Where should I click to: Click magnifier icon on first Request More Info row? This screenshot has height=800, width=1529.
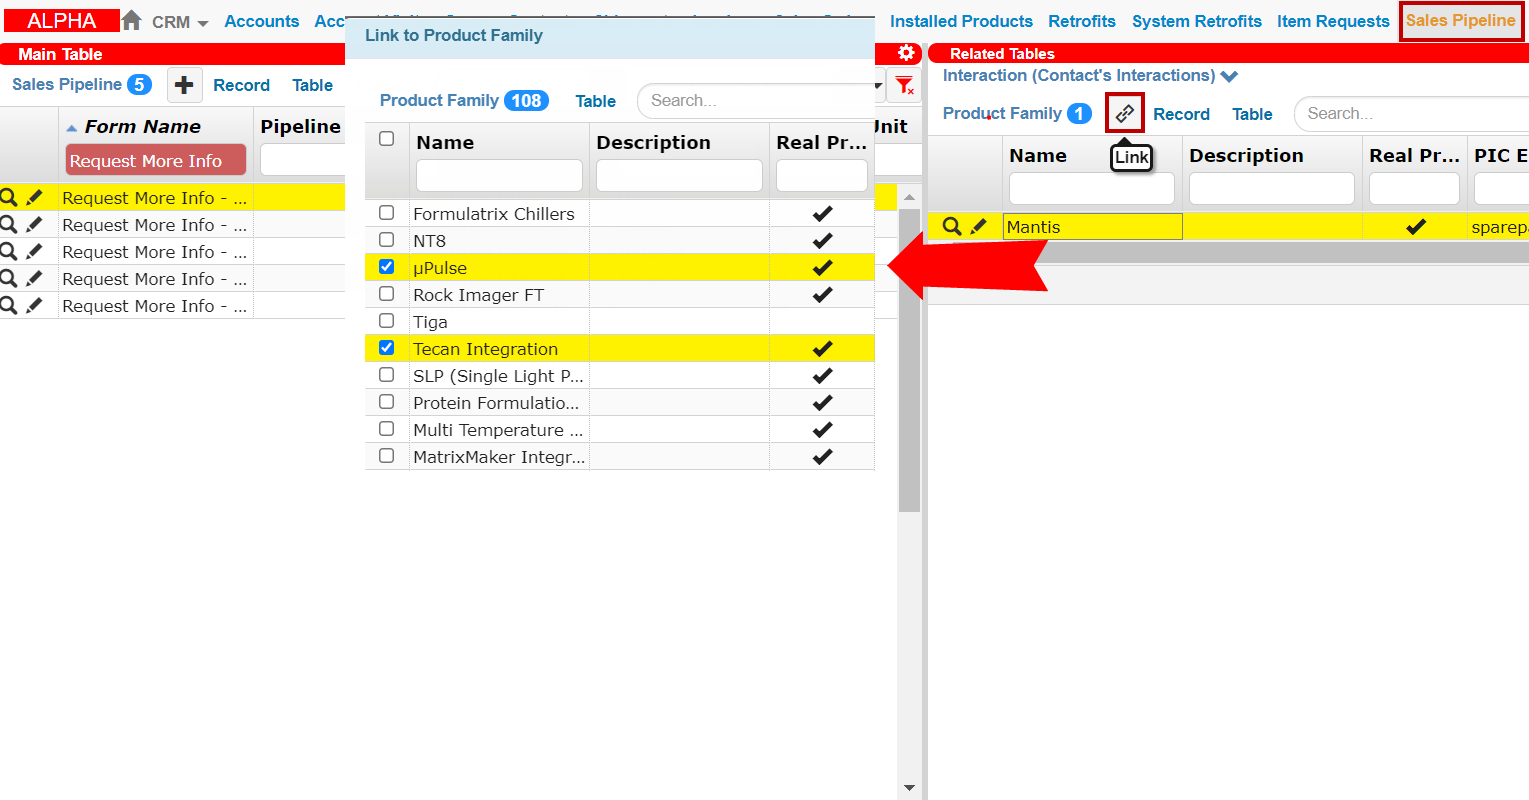pos(9,198)
